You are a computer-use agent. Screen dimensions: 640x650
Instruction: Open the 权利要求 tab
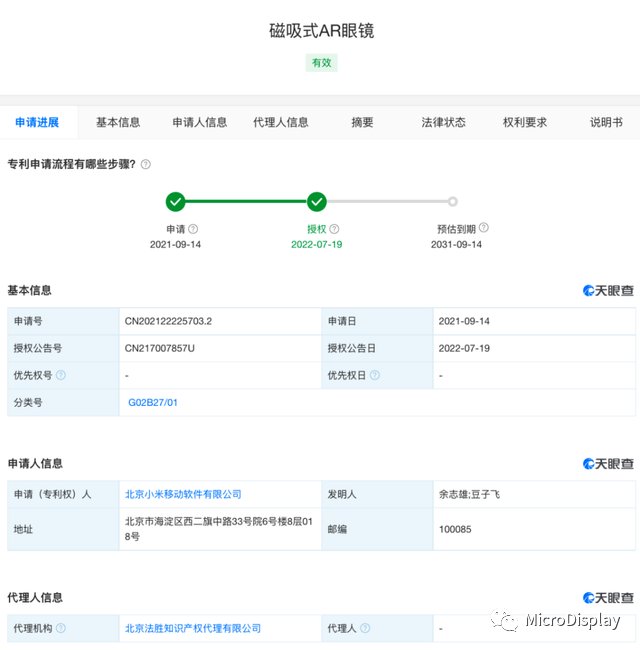pyautogui.click(x=525, y=122)
